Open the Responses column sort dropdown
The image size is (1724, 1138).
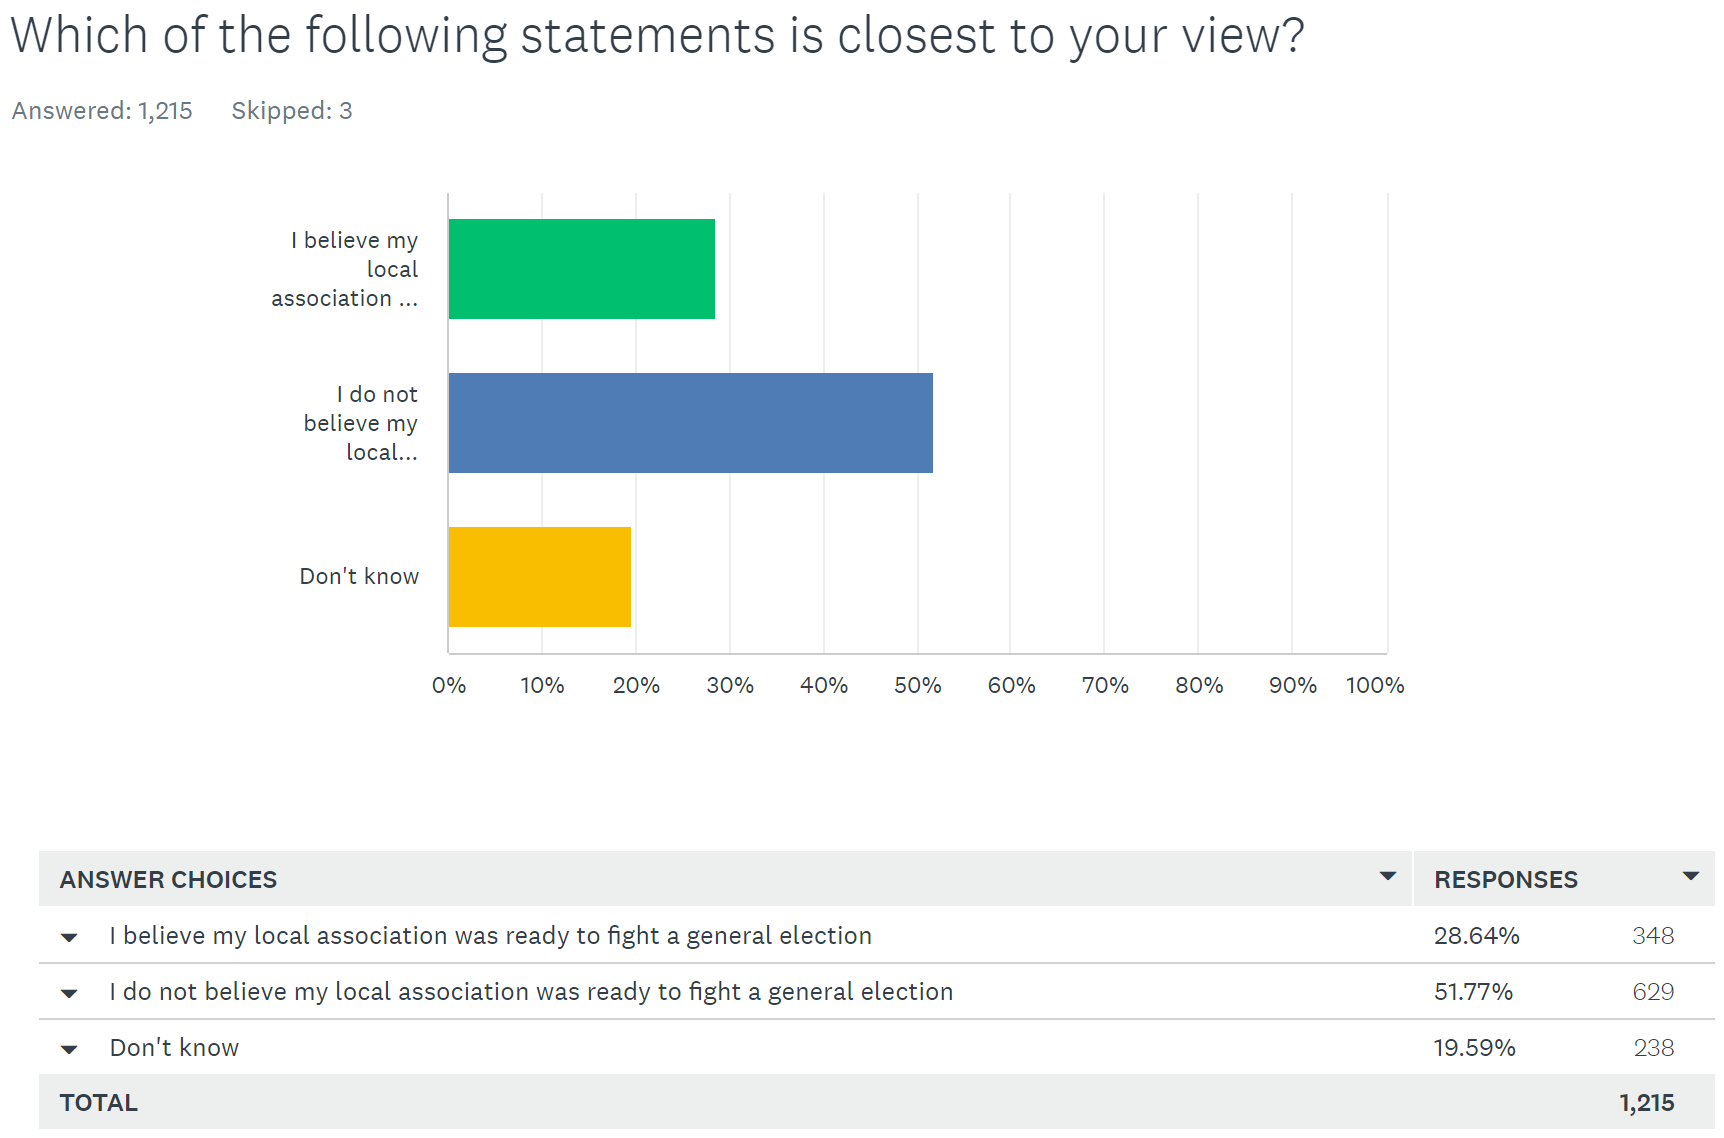[x=1690, y=876]
